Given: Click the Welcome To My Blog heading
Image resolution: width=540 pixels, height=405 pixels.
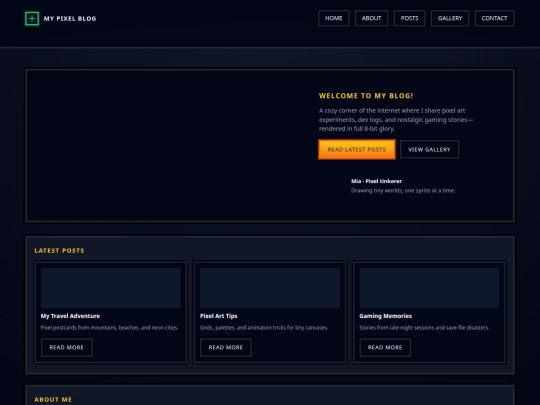Looking at the screenshot, I should 366,96.
